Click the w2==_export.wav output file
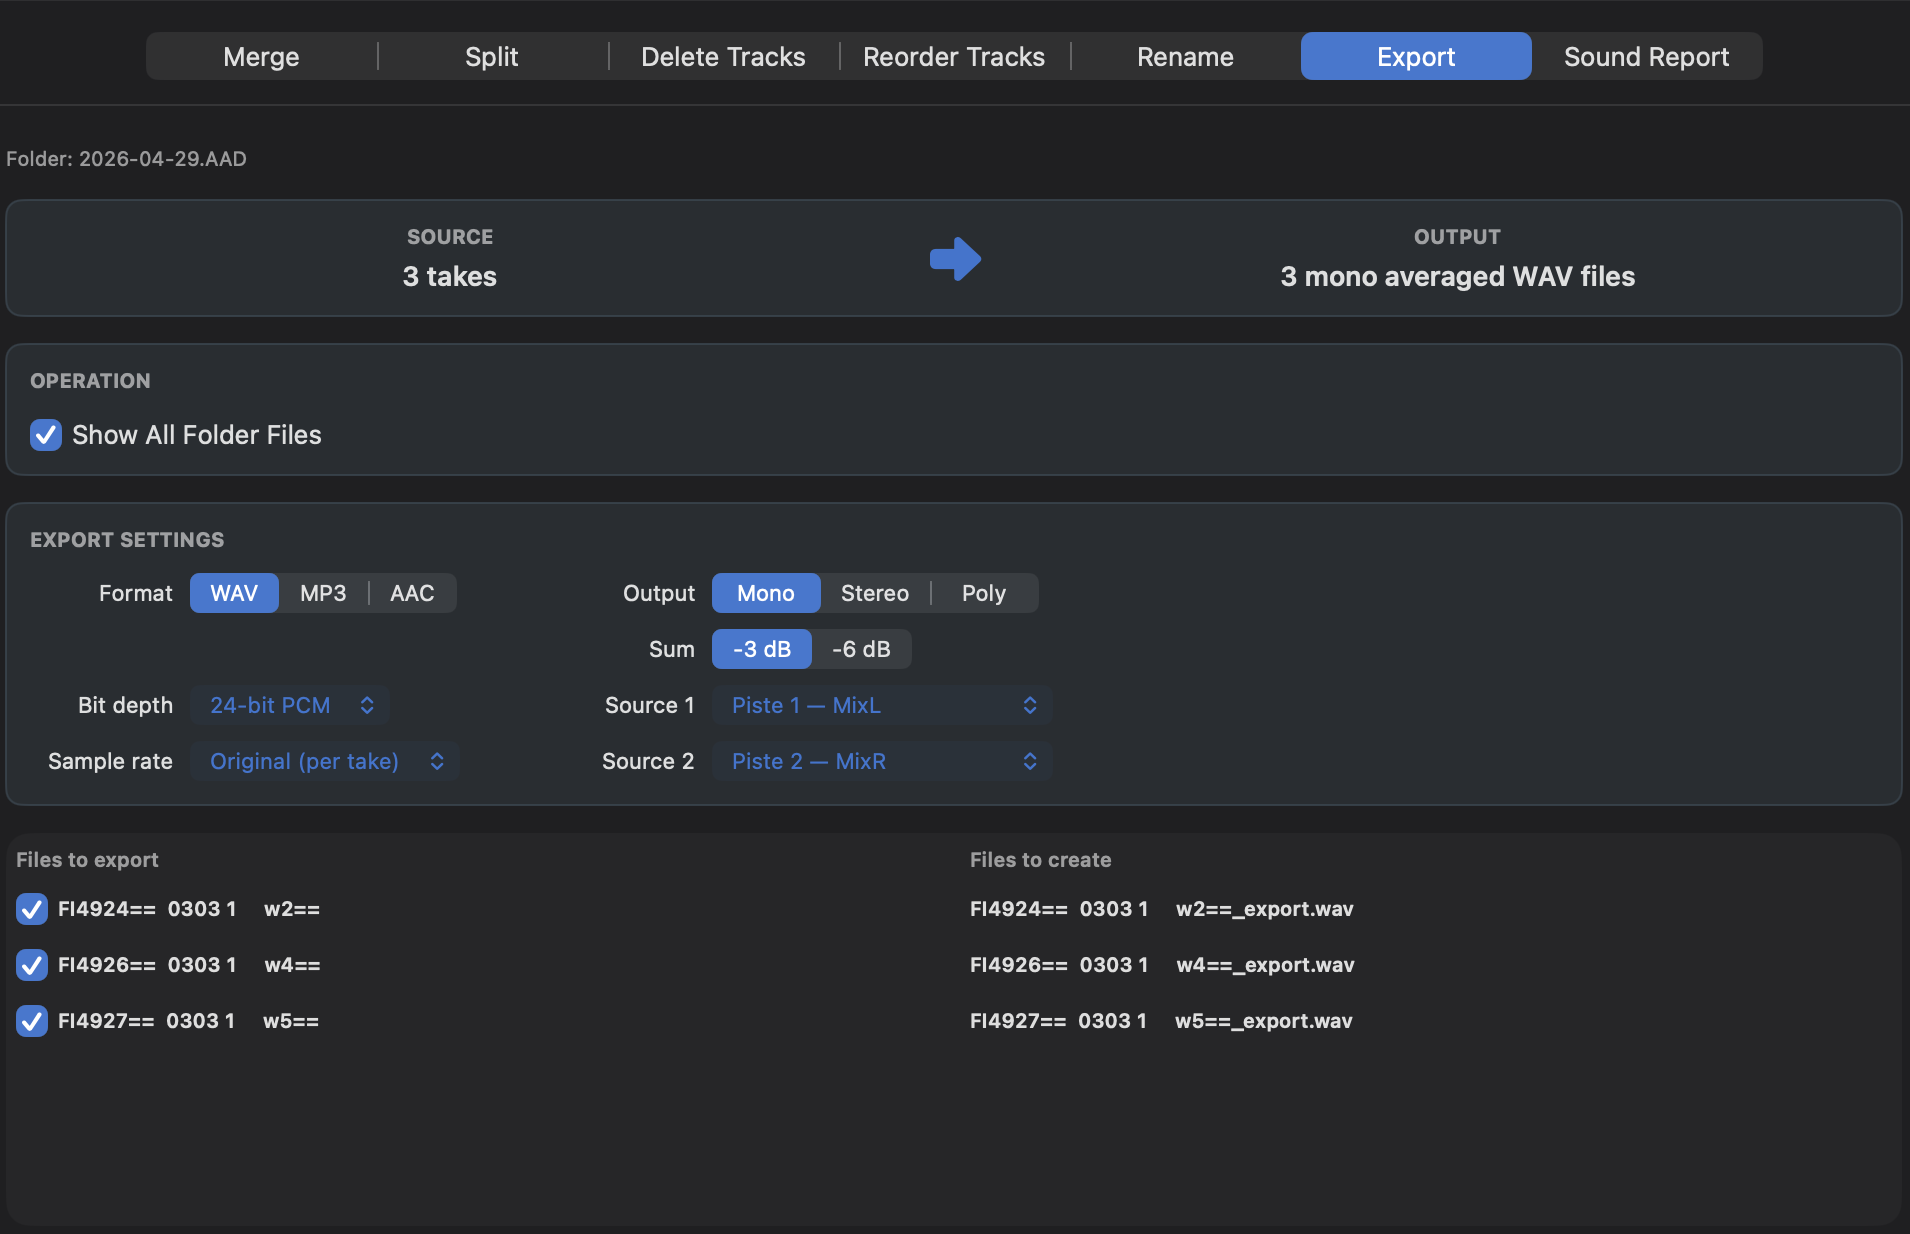Screen dimensions: 1910x1234 [x=1162, y=909]
